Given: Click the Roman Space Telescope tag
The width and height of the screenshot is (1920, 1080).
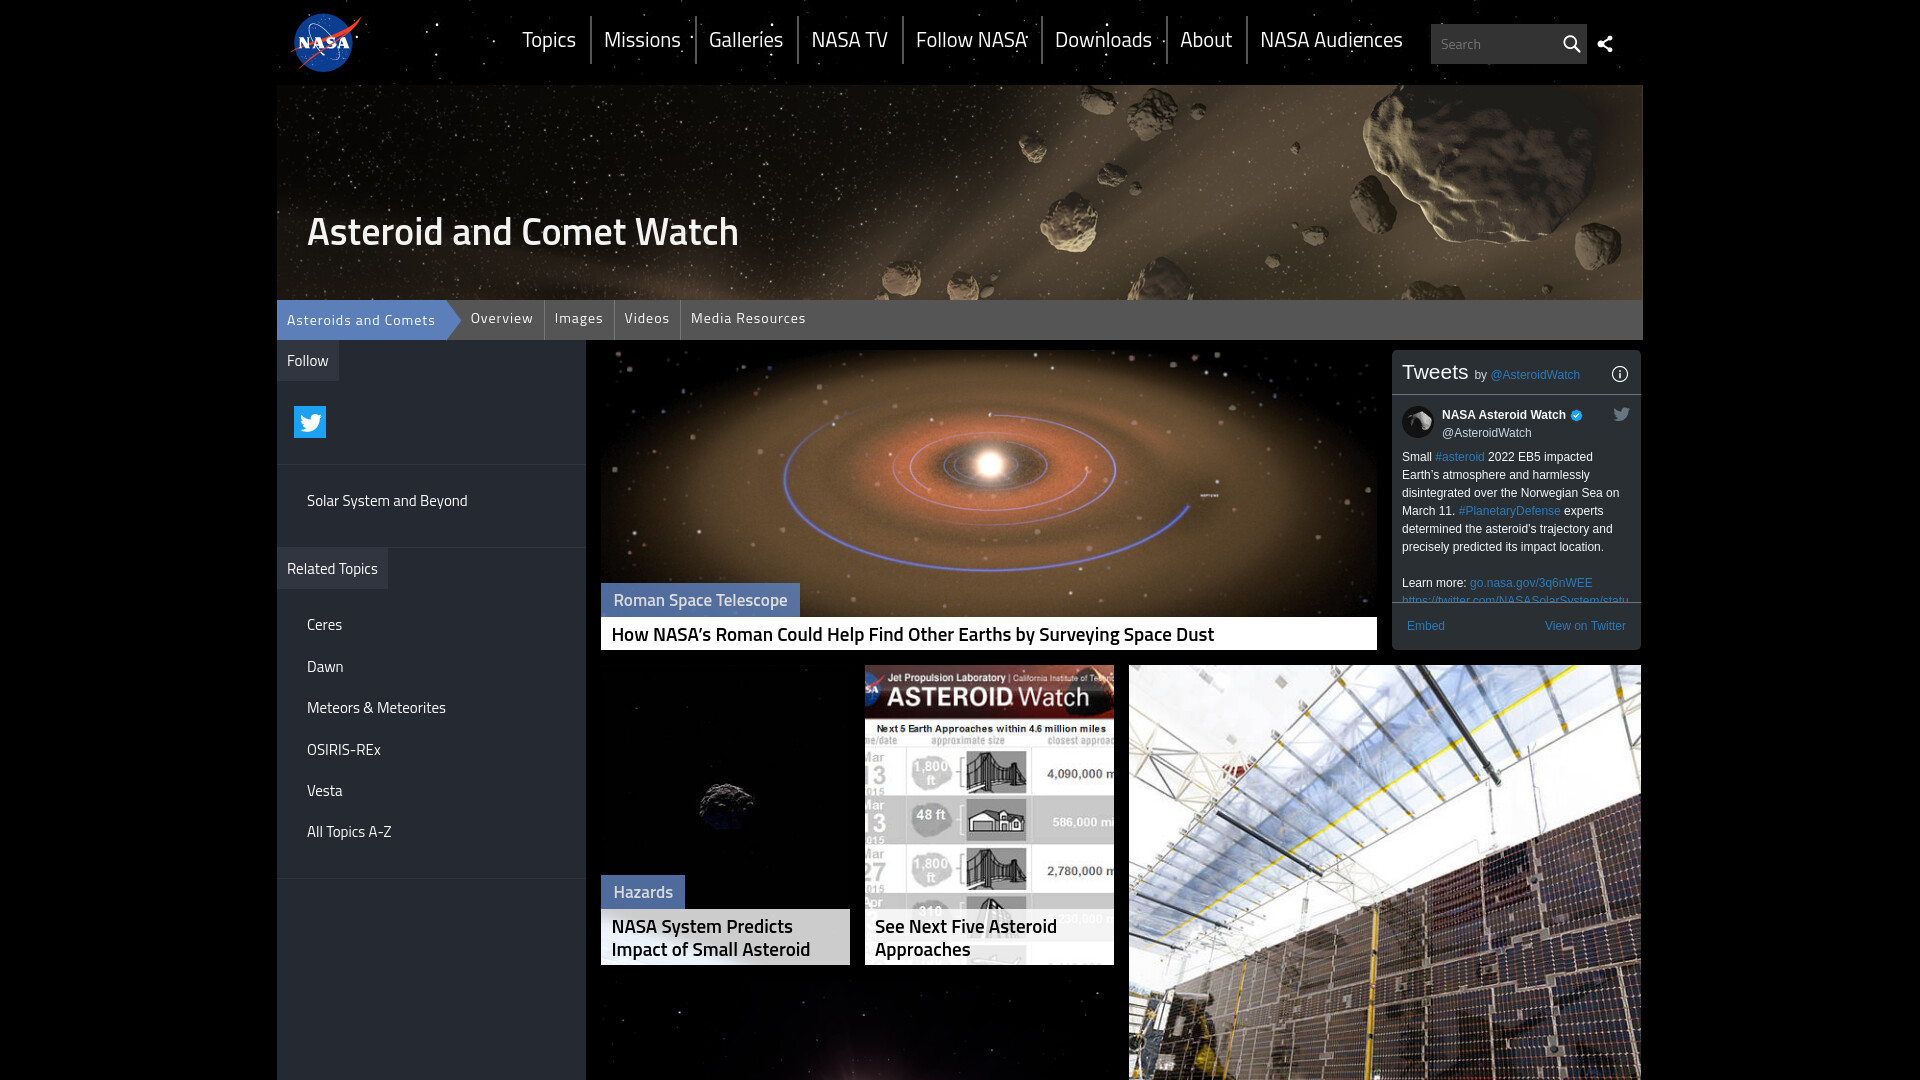Looking at the screenshot, I should point(700,600).
